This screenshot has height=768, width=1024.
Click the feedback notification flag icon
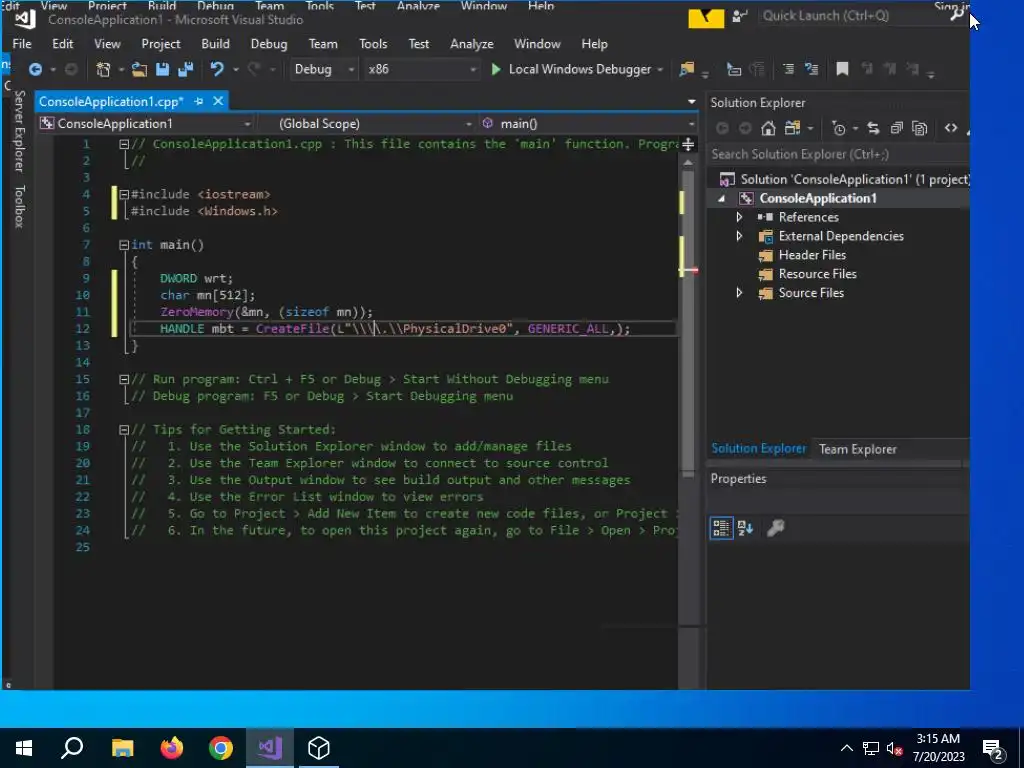(706, 17)
